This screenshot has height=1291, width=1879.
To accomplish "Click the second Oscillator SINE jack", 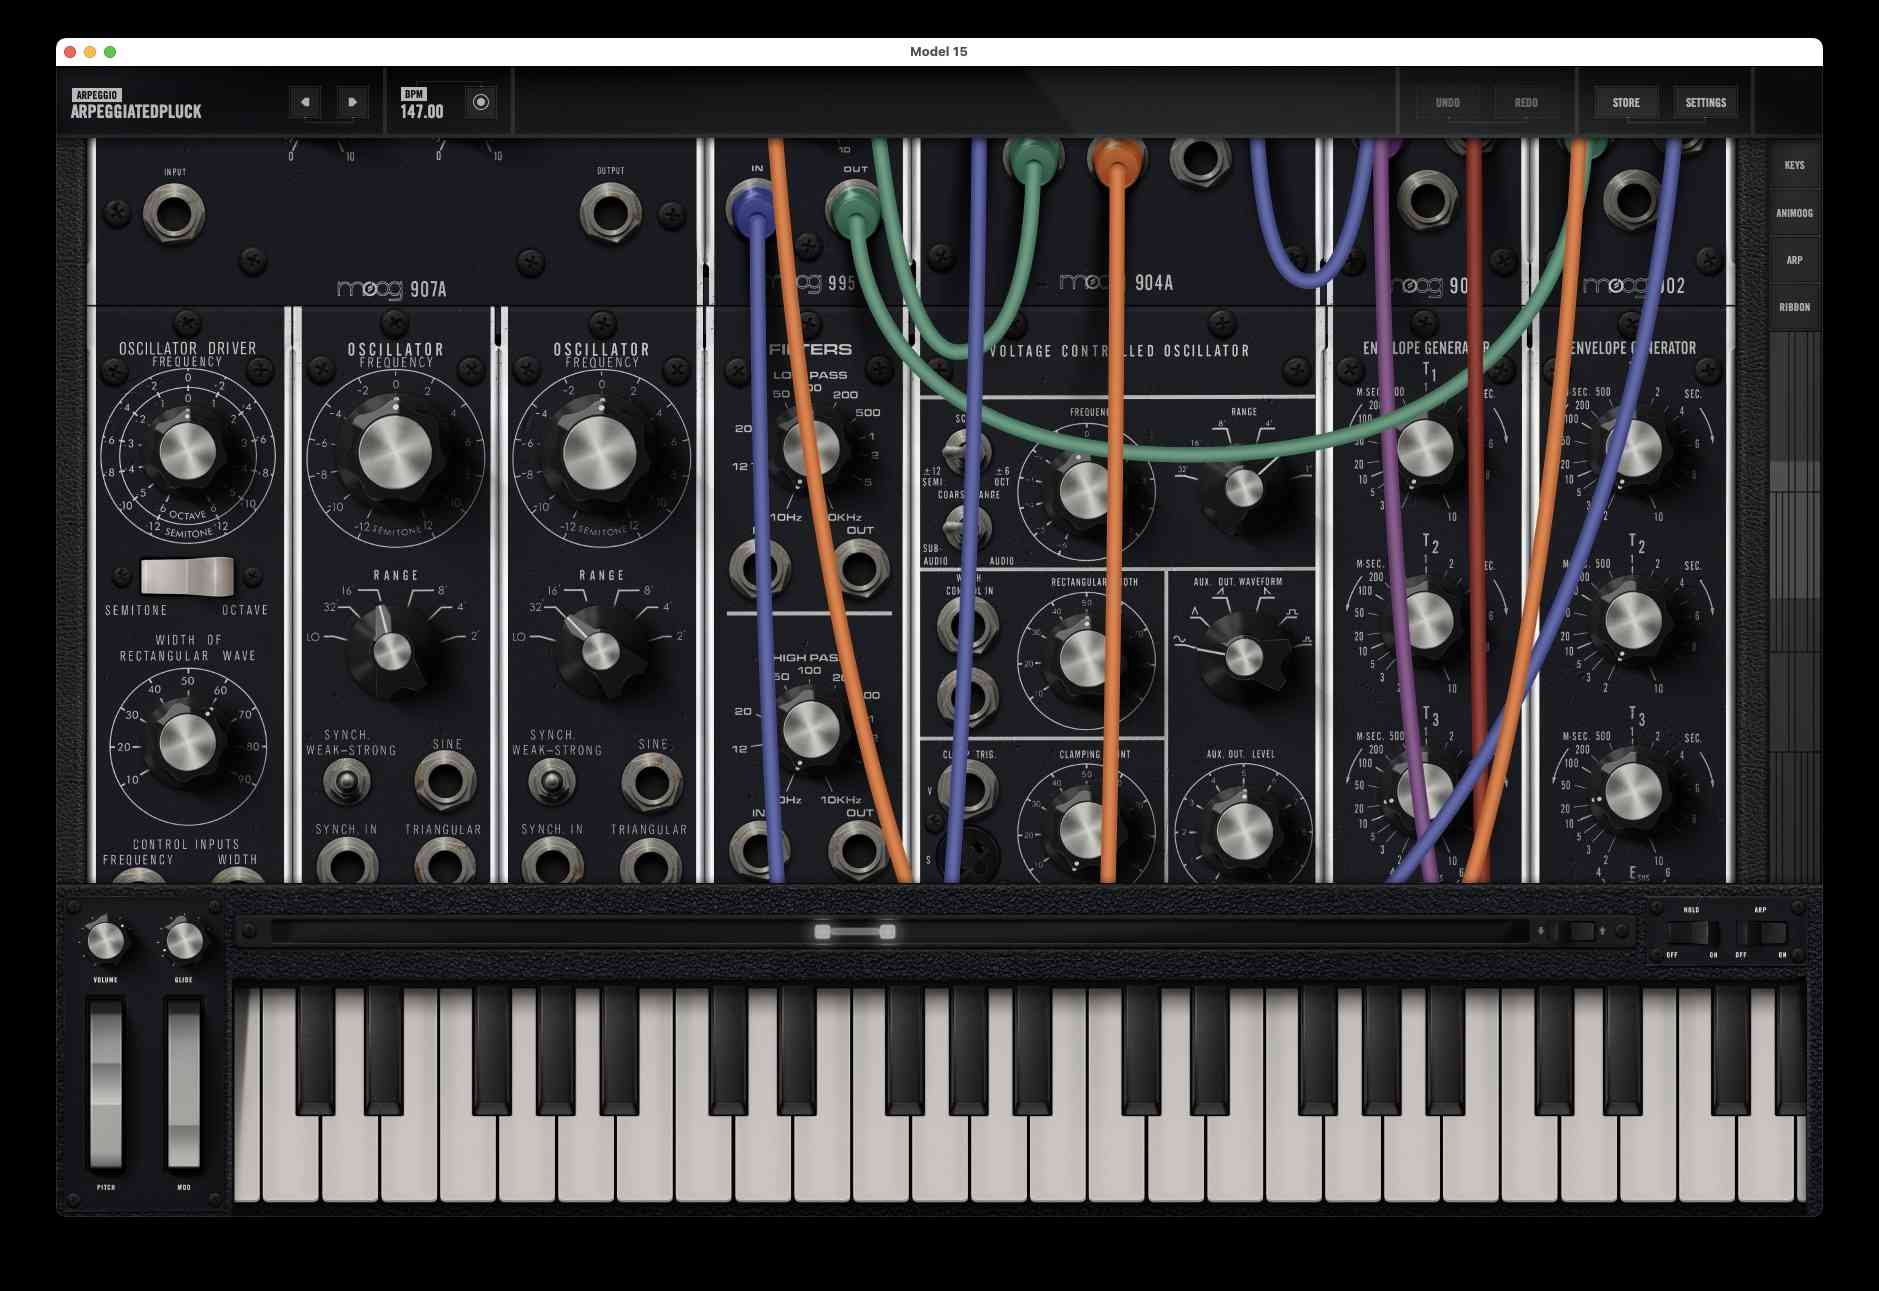I will pos(652,780).
